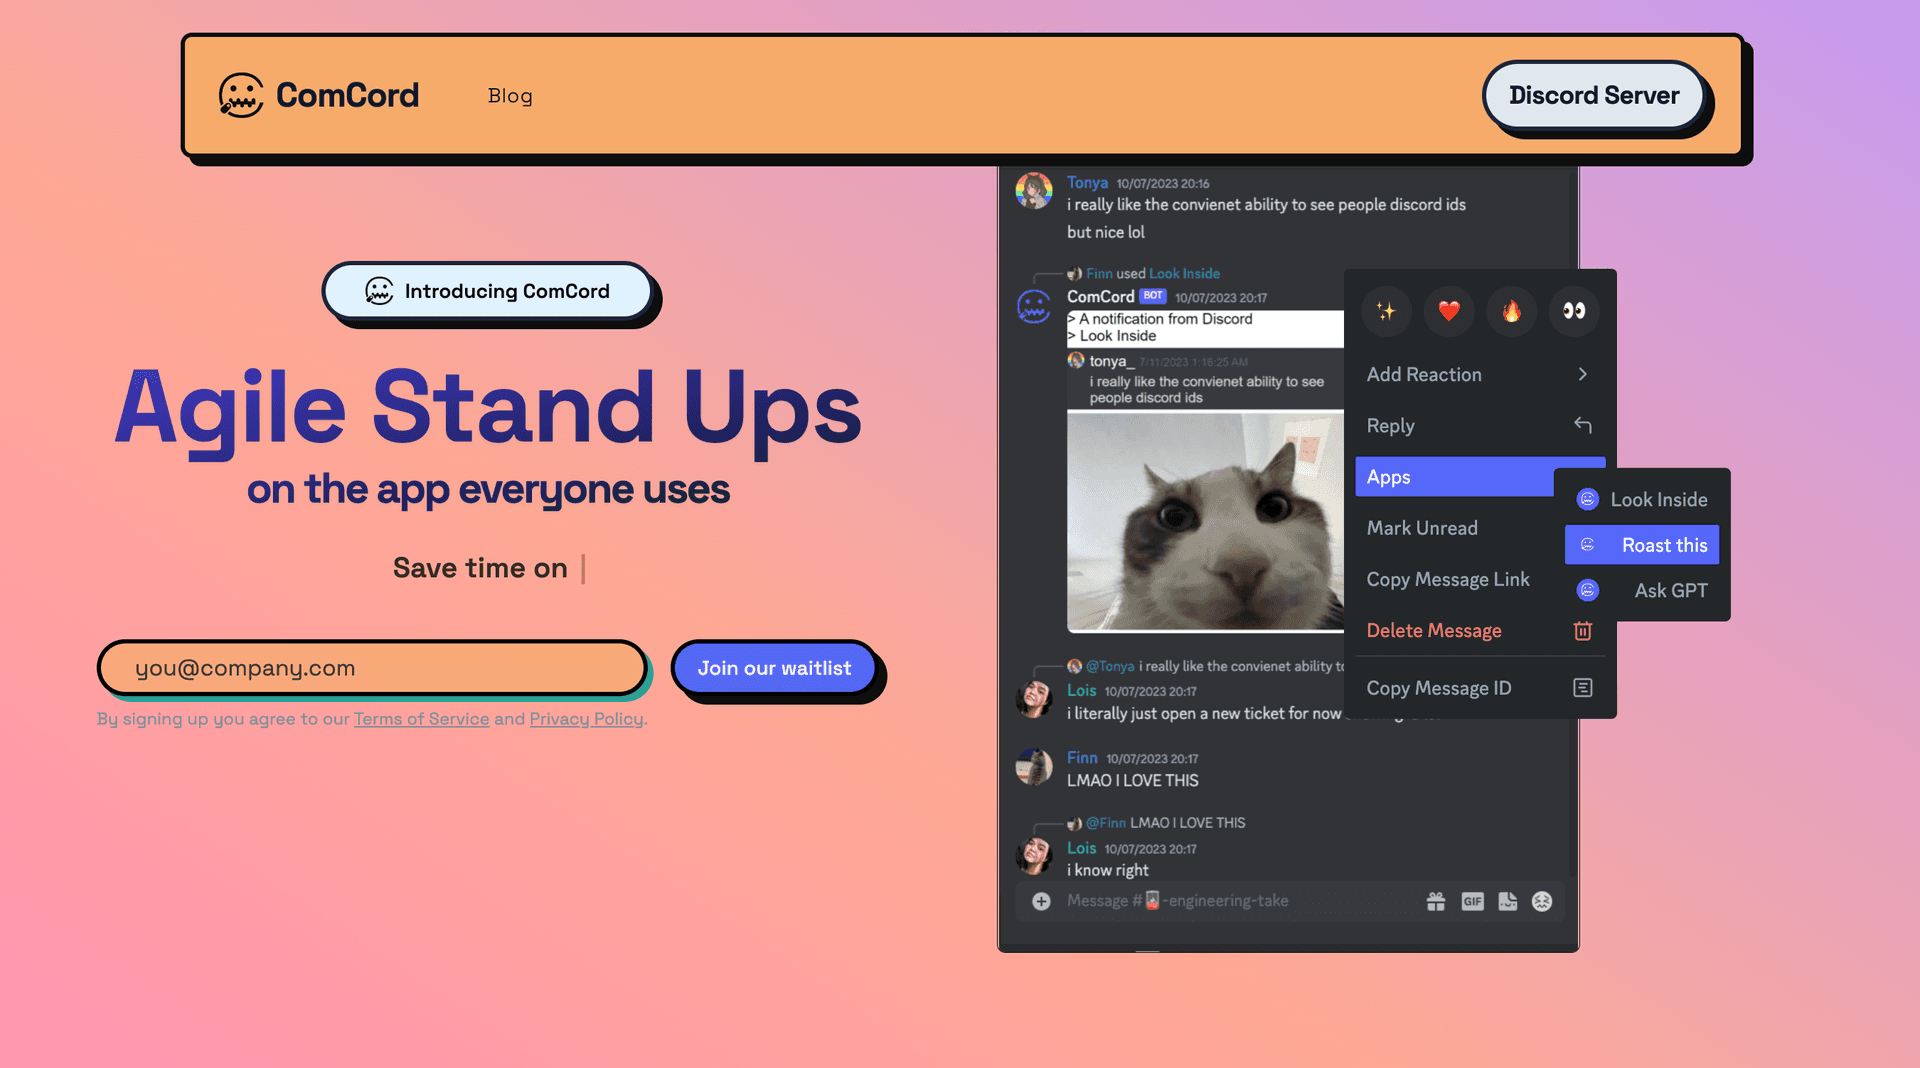Select Reply in the context menu

[1480, 425]
